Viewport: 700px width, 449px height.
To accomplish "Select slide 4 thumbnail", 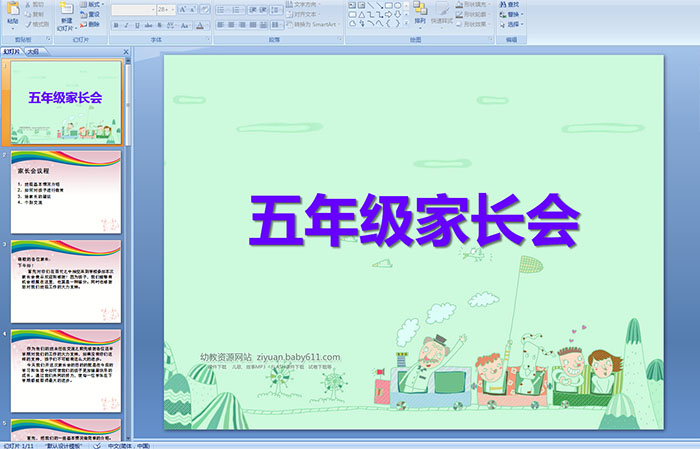I will [x=66, y=371].
